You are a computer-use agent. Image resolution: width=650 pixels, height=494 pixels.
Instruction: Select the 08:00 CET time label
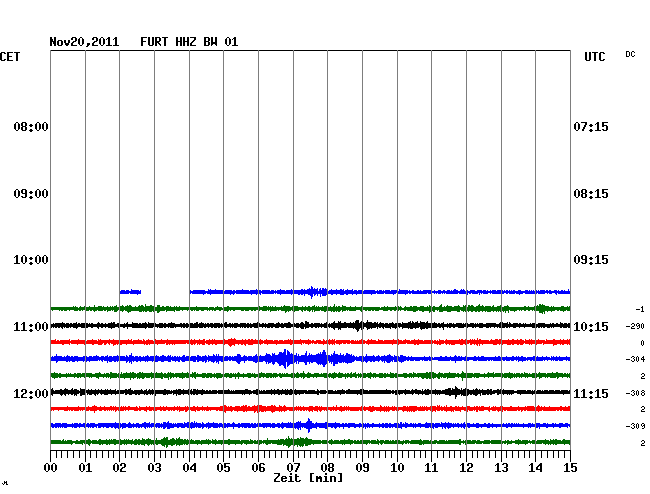coord(31,127)
